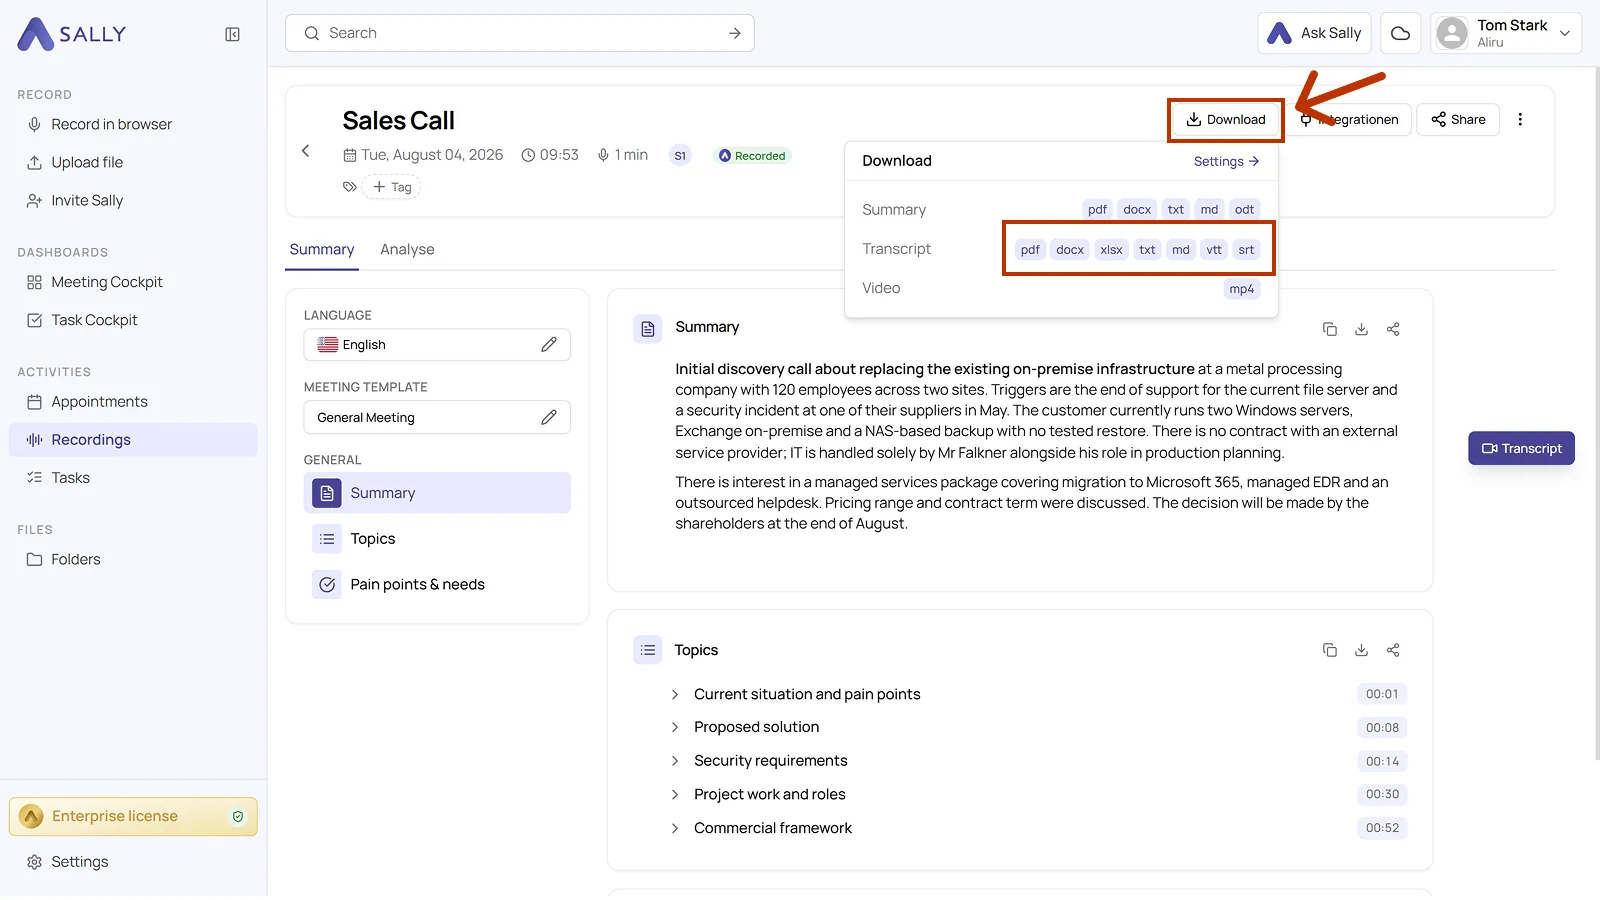This screenshot has height=900, width=1600.
Task: Click the S1 speaker badge
Action: click(680, 156)
